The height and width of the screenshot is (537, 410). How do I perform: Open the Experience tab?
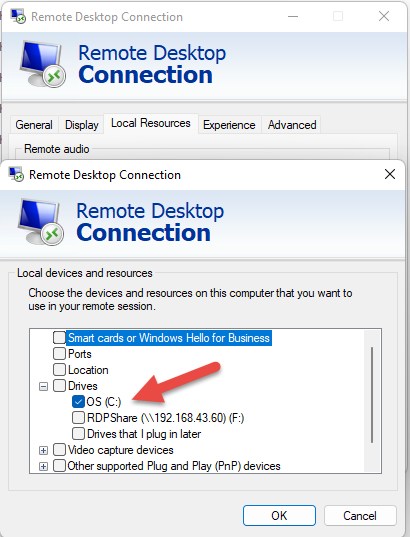[229, 125]
